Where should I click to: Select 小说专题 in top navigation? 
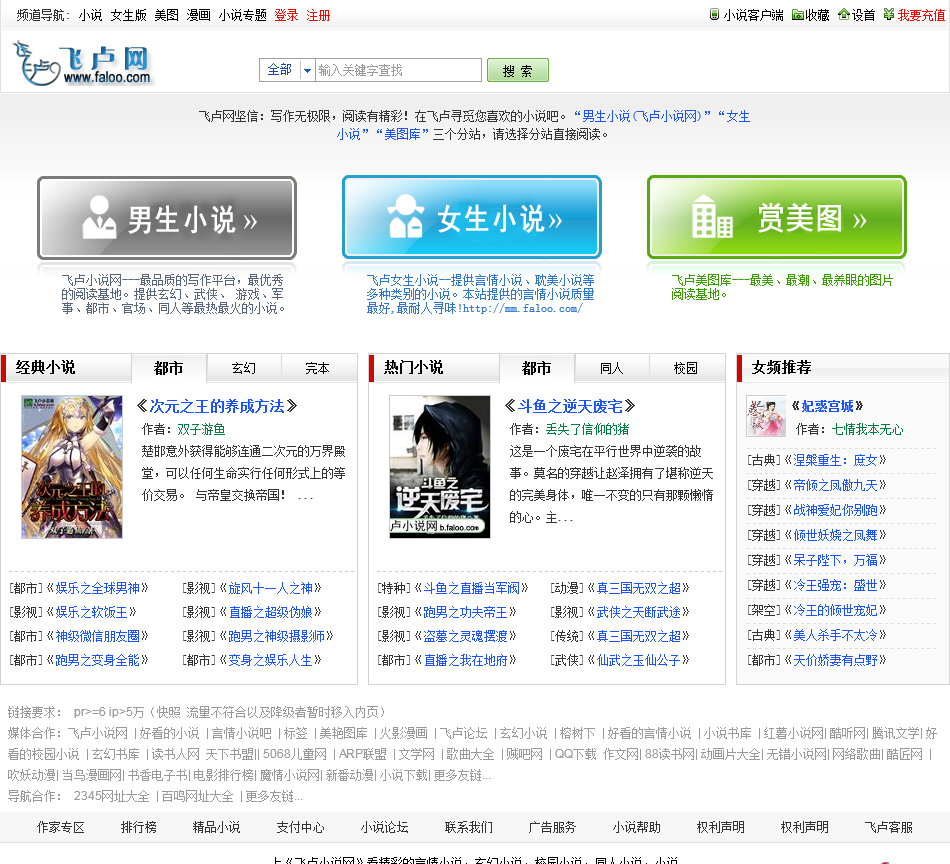[242, 15]
